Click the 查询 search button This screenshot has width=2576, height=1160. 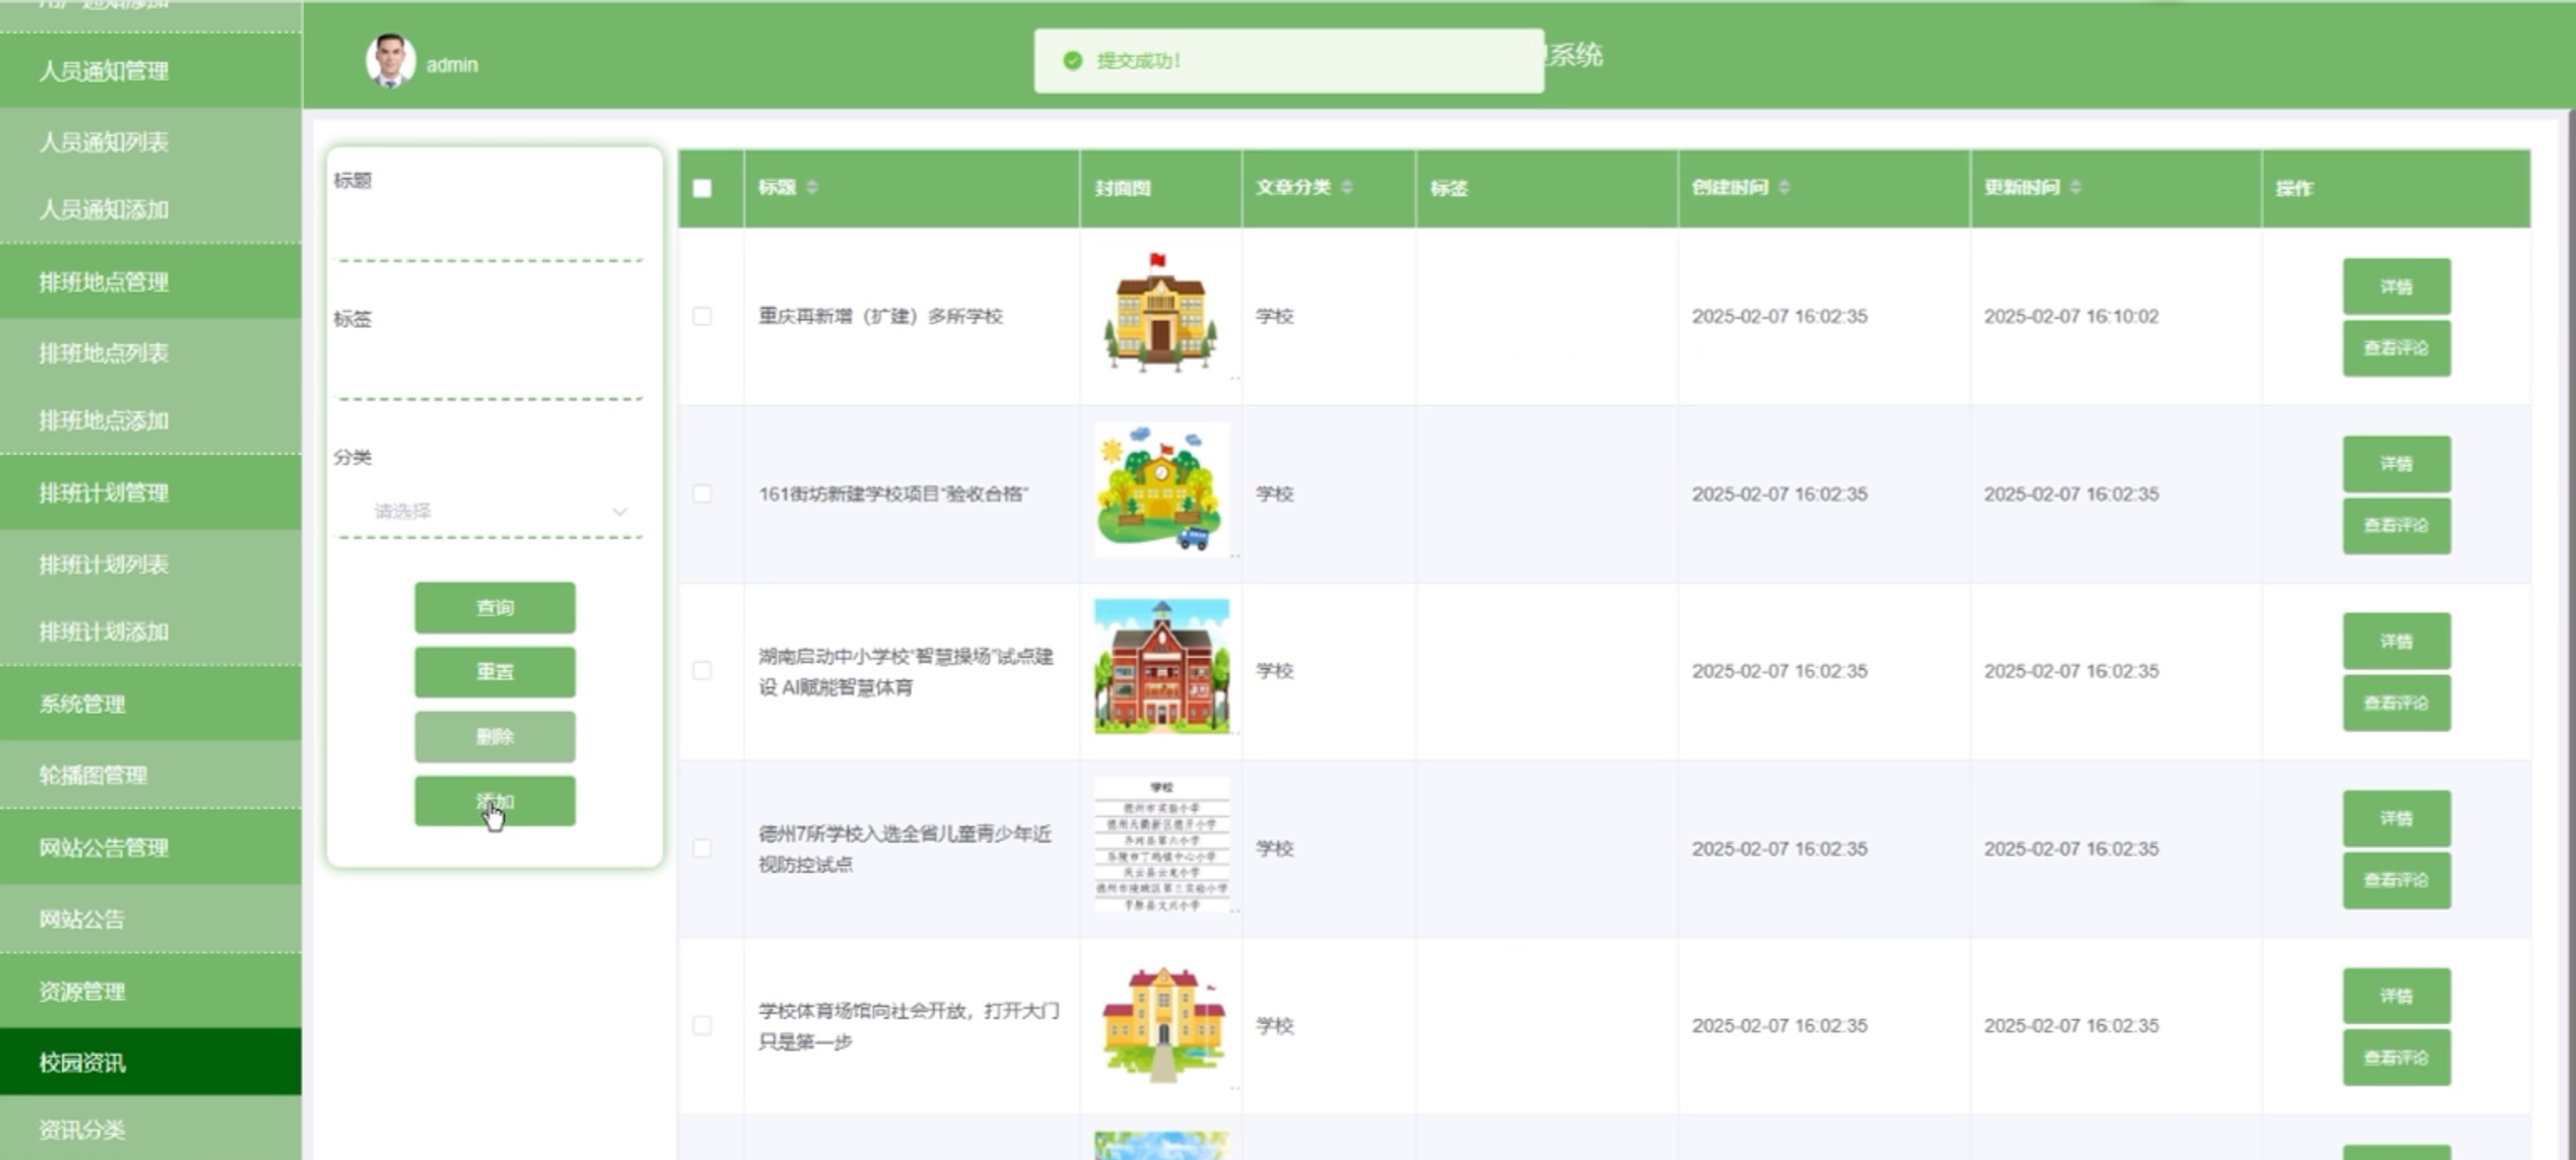coord(494,607)
